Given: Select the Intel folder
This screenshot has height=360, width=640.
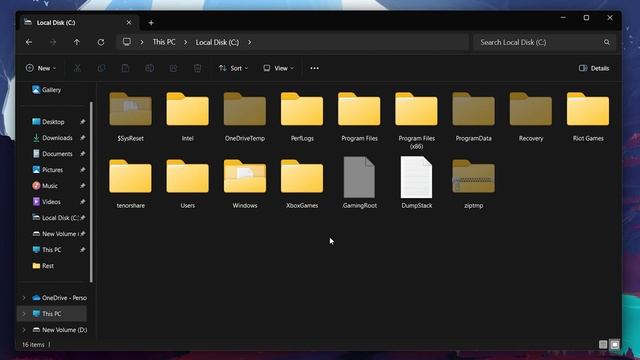Looking at the screenshot, I should (188, 117).
